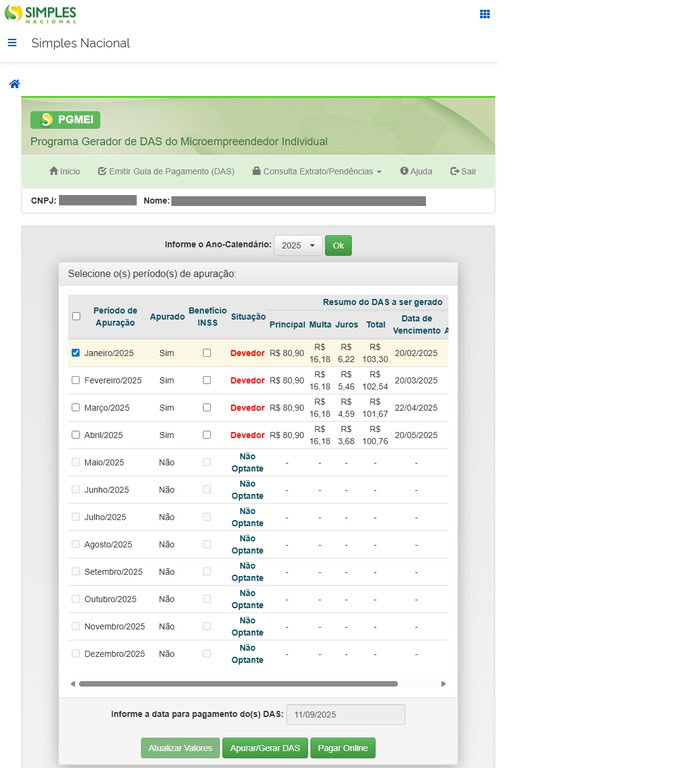Click the PGMEI logo badge
700x768 pixels.
[65, 120]
